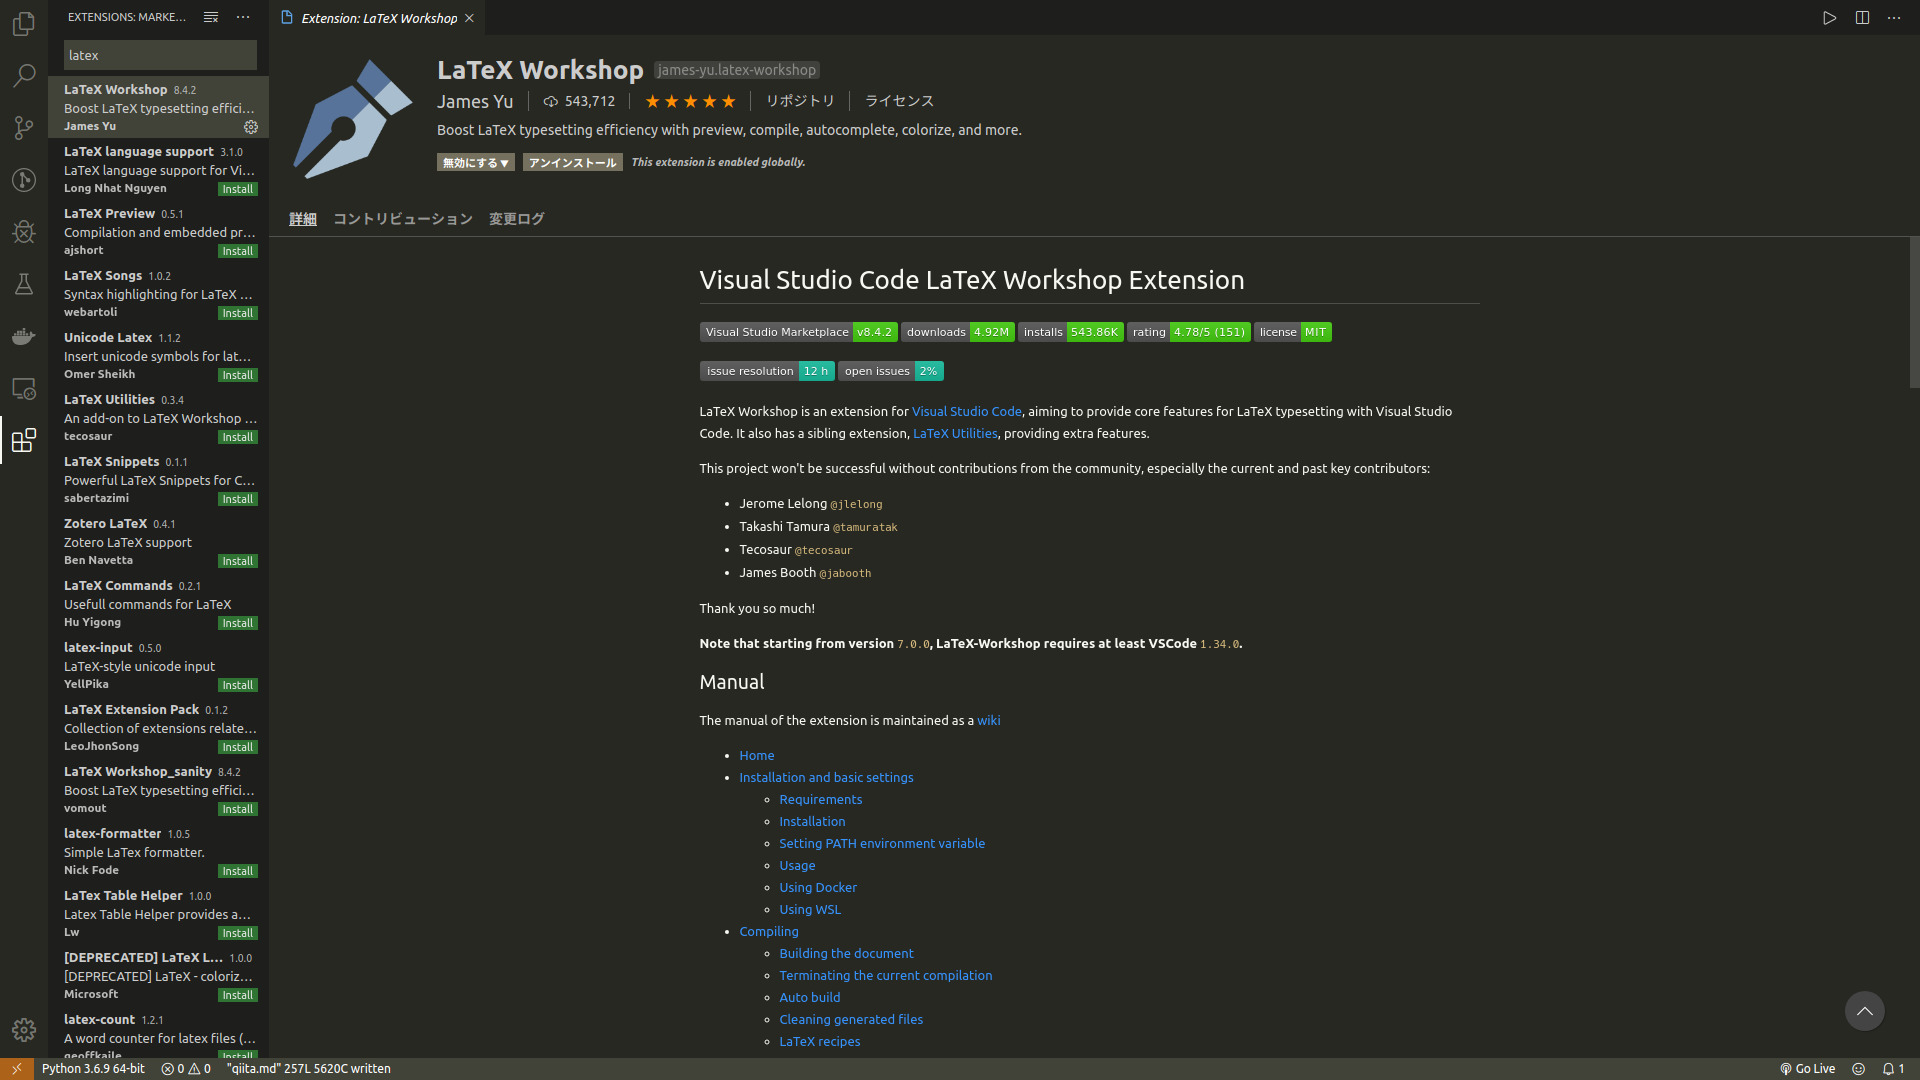Open editor more actions ellipsis menu
This screenshot has width=1920, height=1080.
[x=1894, y=18]
